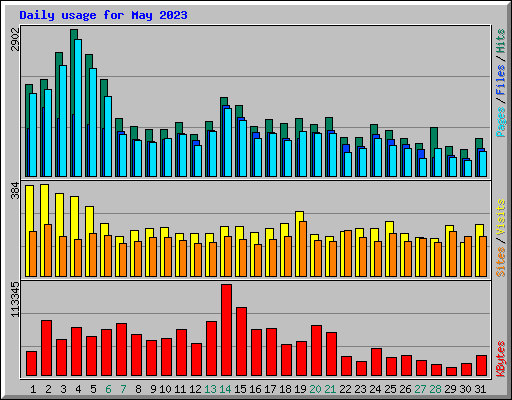Click the 'Daily usage for May 2023' title
The height and width of the screenshot is (400, 512).
pos(103,15)
